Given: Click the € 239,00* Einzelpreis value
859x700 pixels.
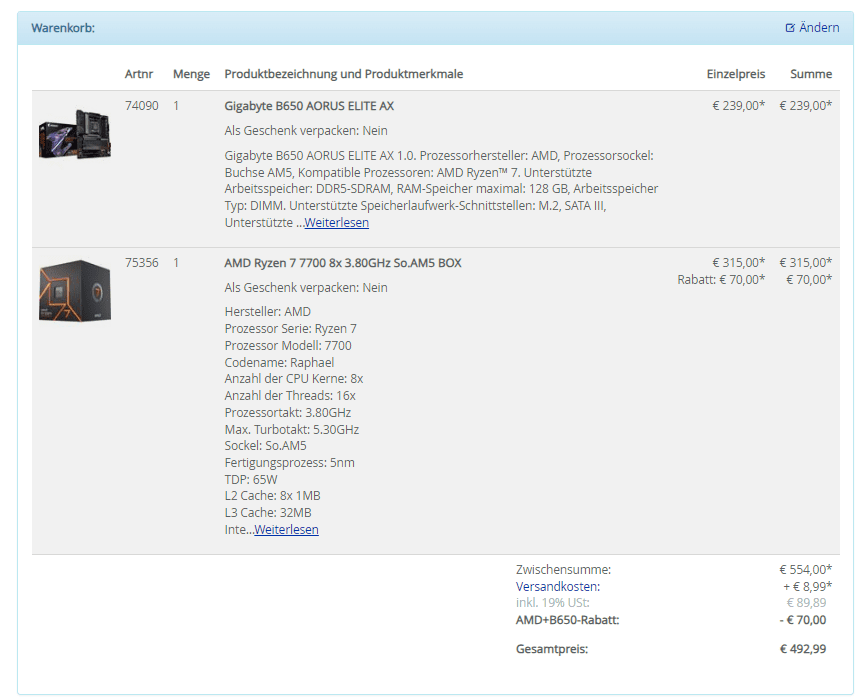Looking at the screenshot, I should tap(738, 106).
